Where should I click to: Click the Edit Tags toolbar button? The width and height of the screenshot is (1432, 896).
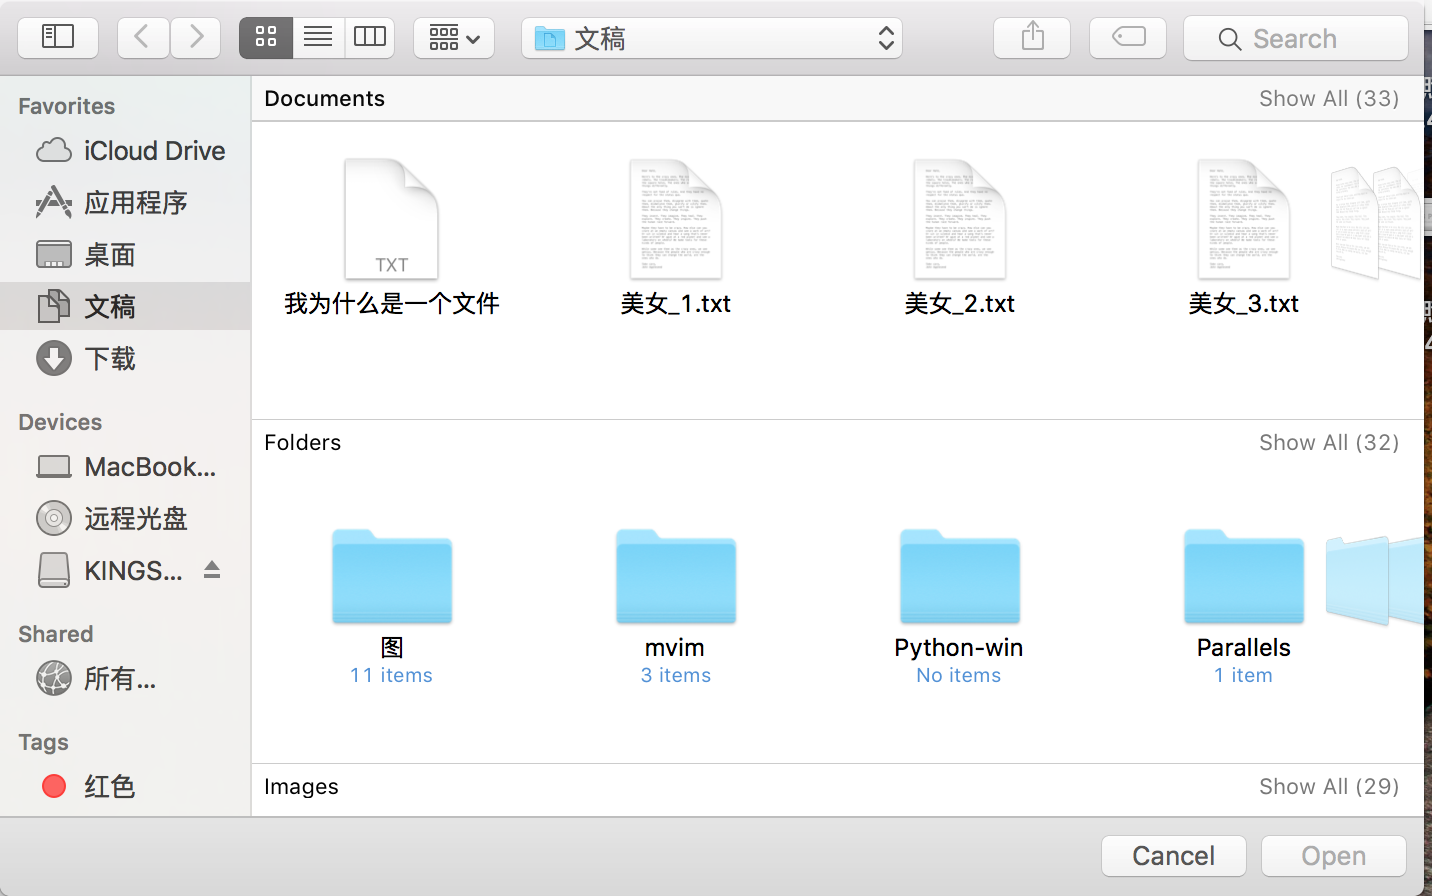click(x=1128, y=38)
